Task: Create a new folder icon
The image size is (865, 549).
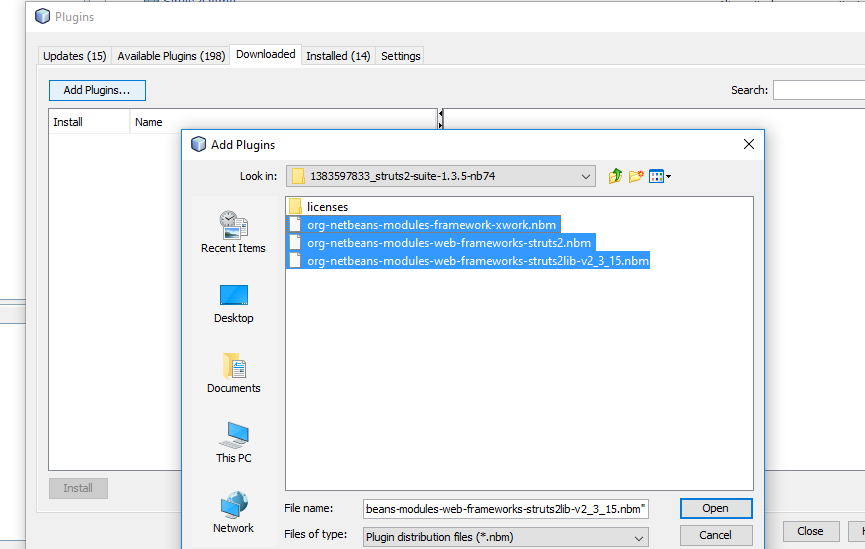Action: 636,176
